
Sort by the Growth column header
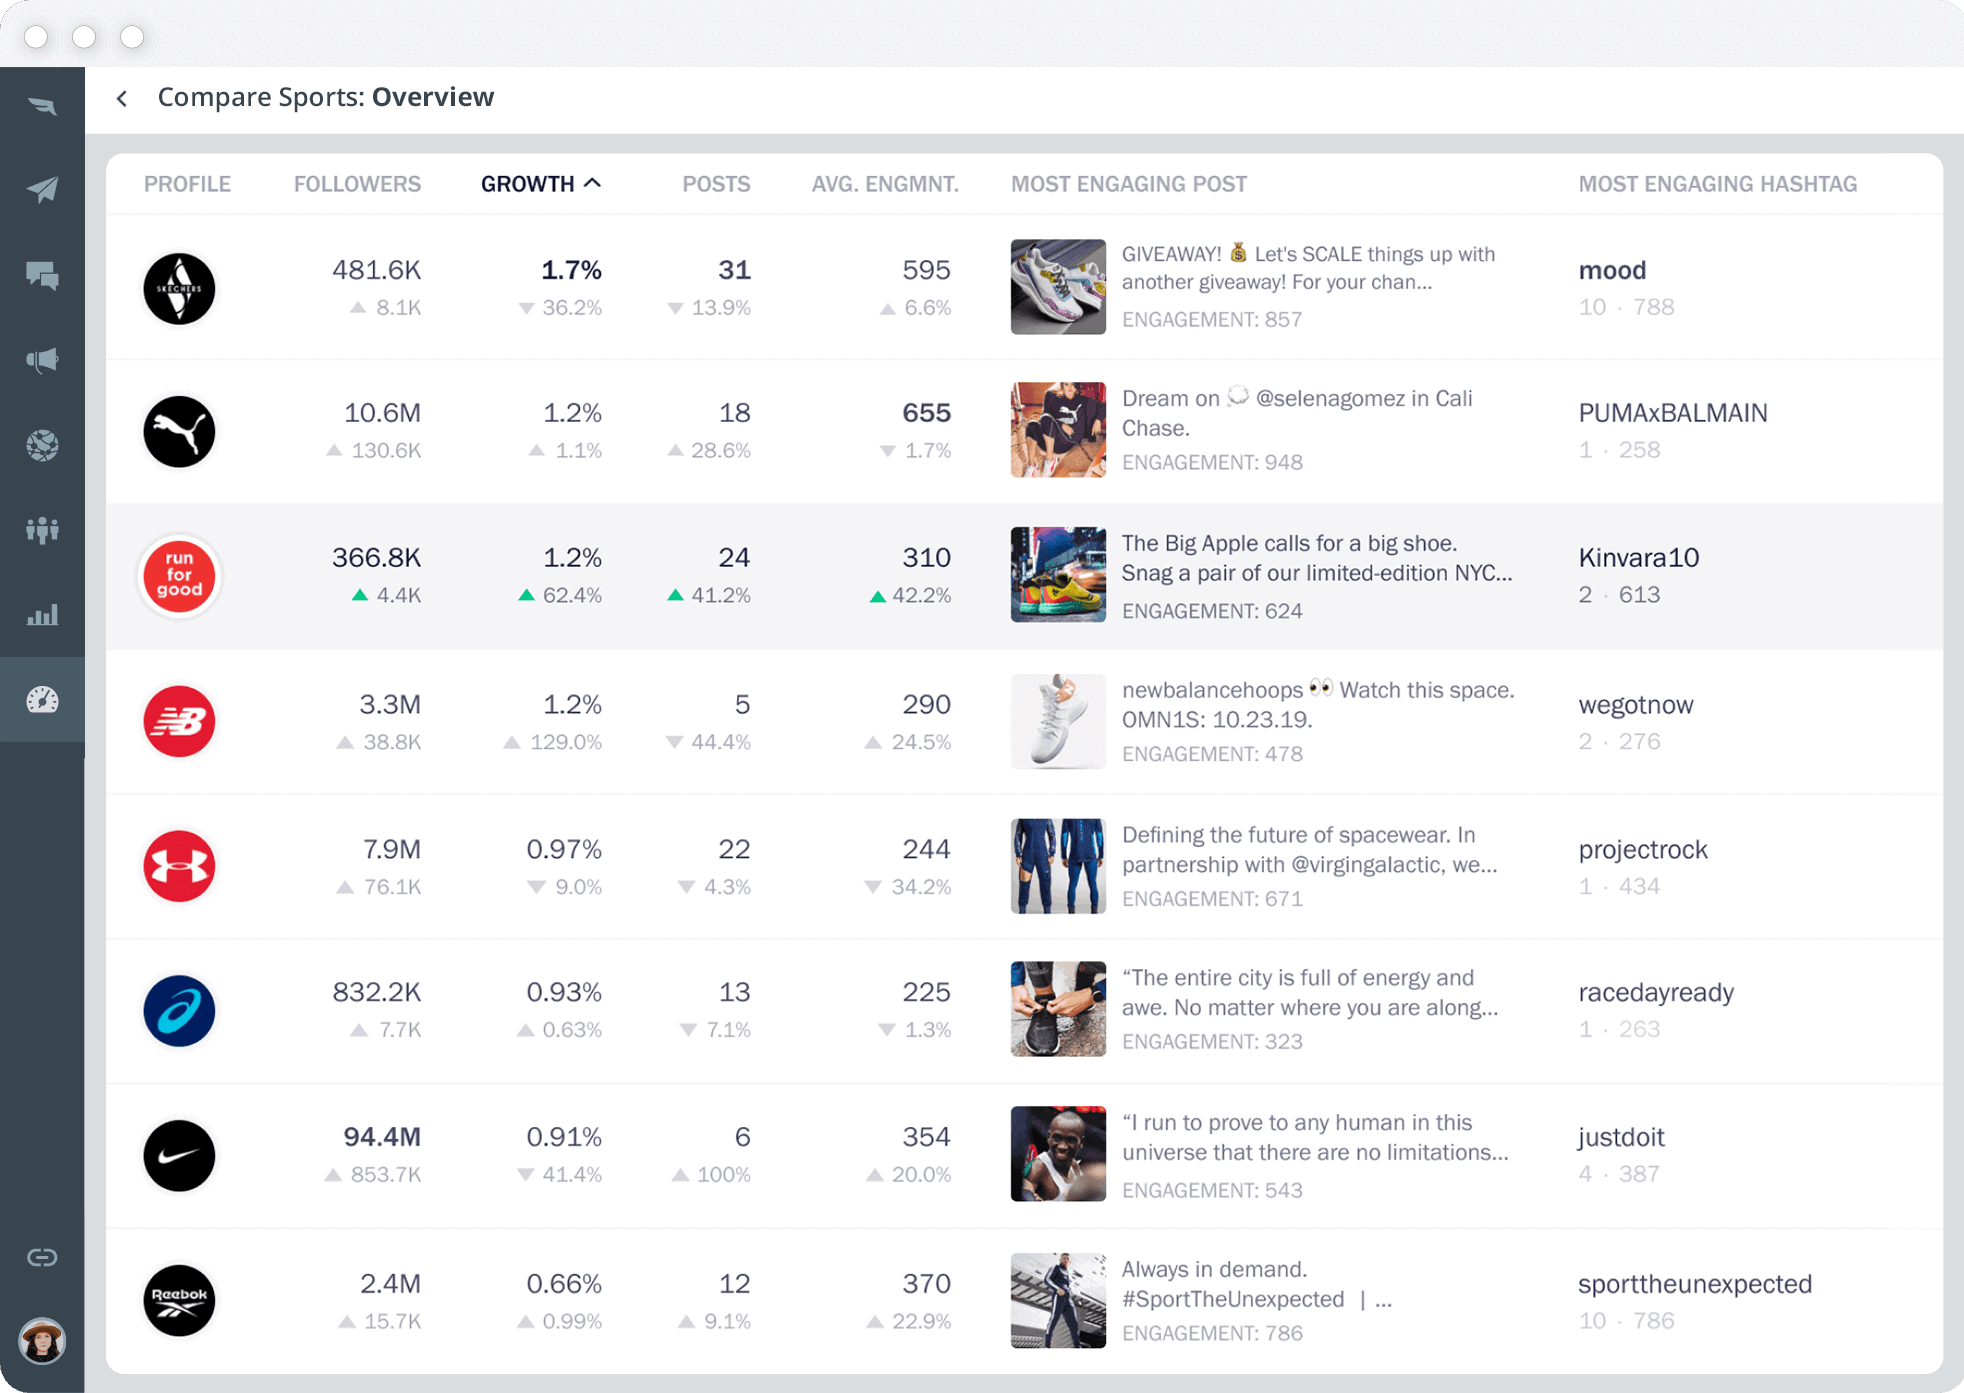pos(541,184)
